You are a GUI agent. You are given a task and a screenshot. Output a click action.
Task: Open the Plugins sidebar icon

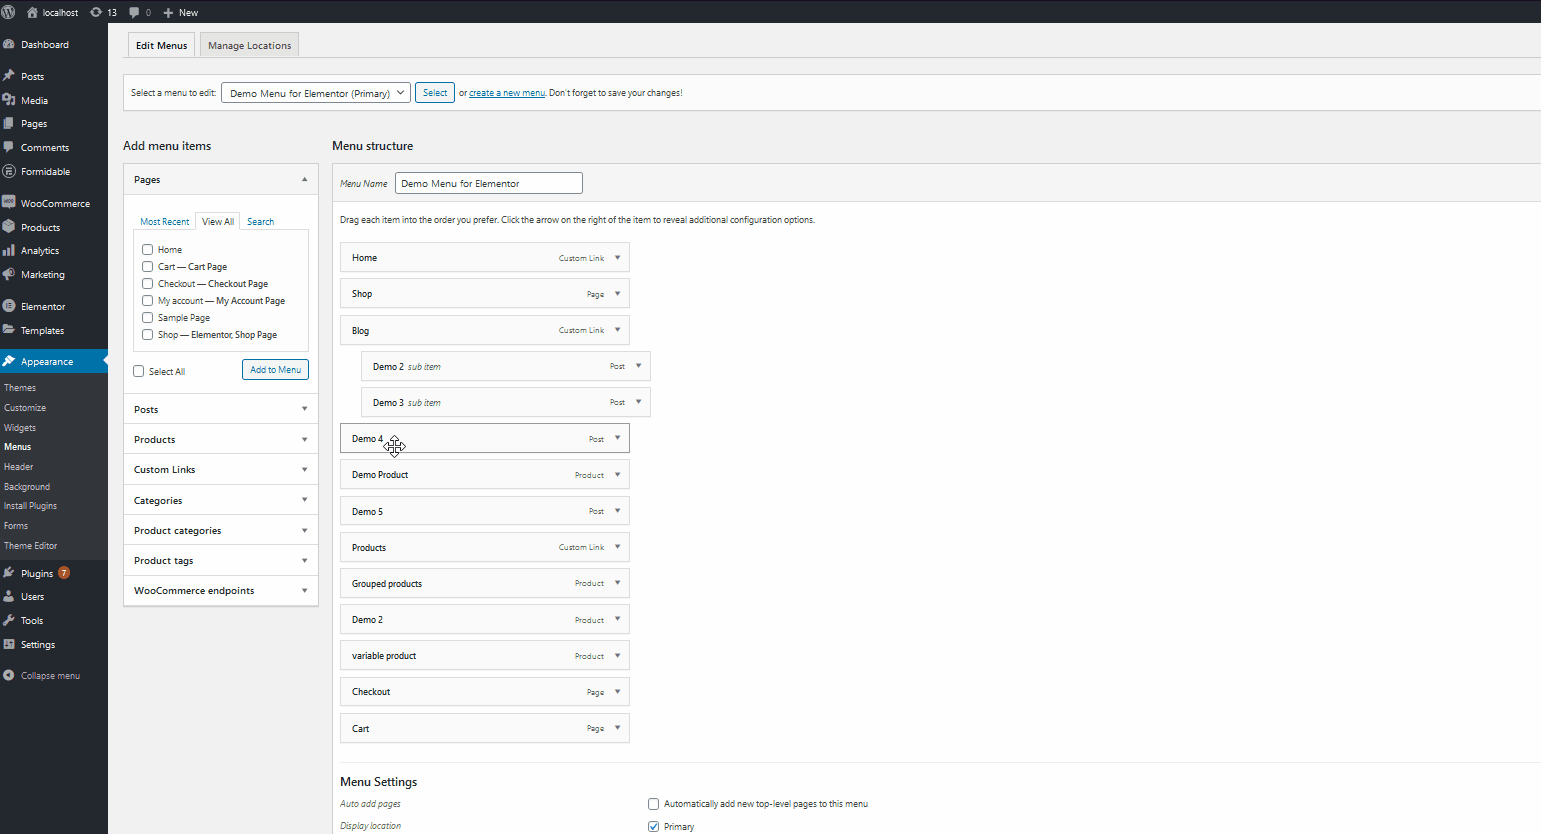pyautogui.click(x=9, y=573)
